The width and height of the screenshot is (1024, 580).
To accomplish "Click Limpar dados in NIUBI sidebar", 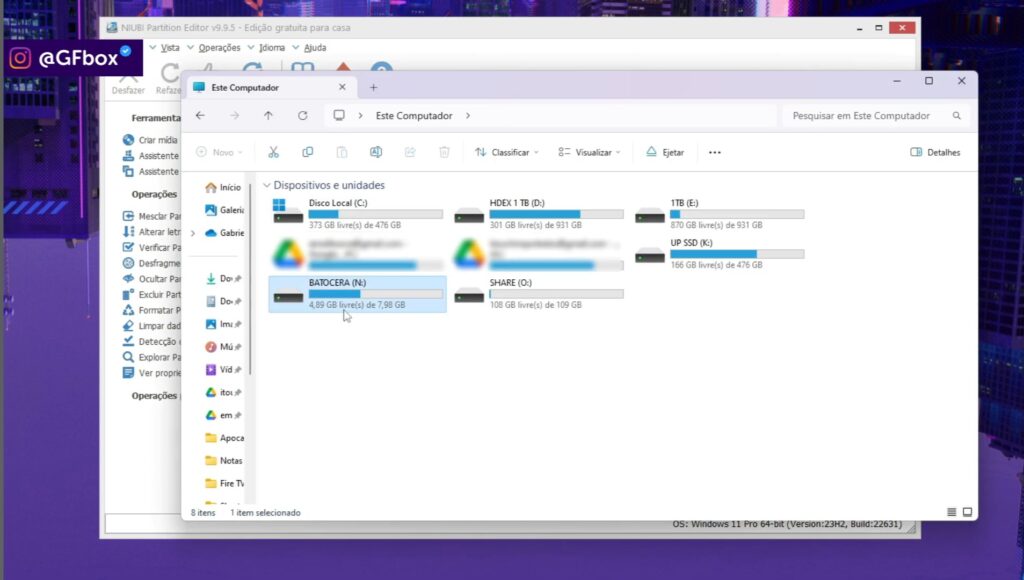I will (152, 326).
